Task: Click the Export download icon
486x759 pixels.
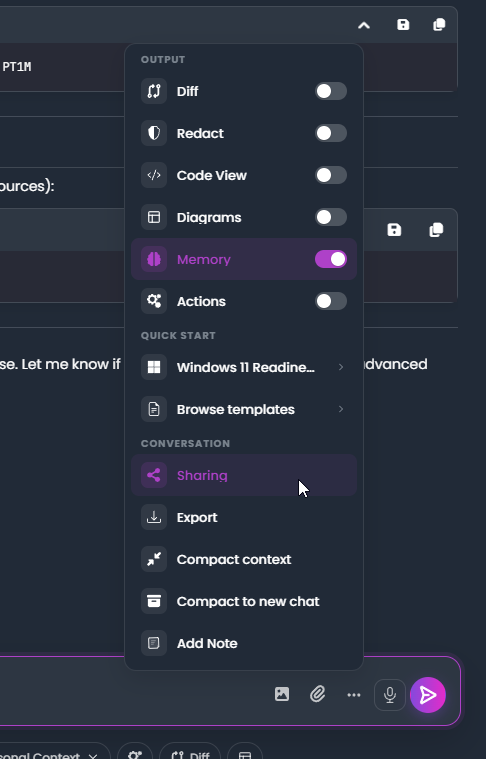Action: [154, 517]
